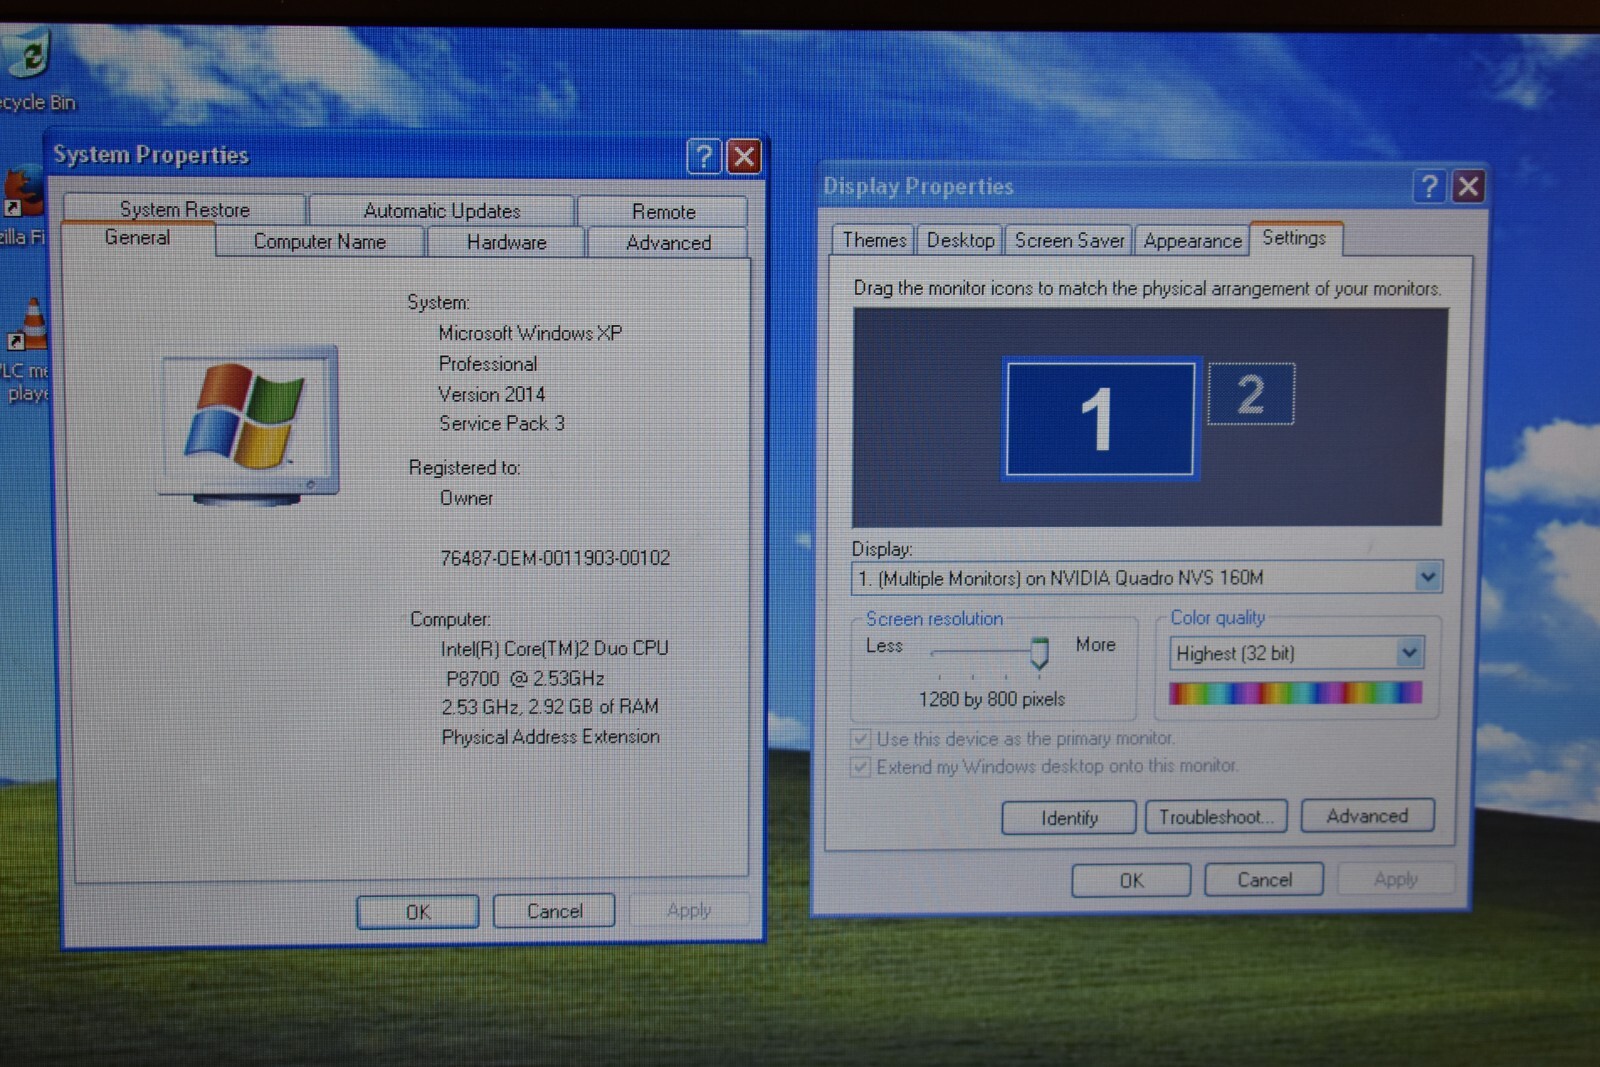Confirm Display Properties with OK

pos(1131,880)
